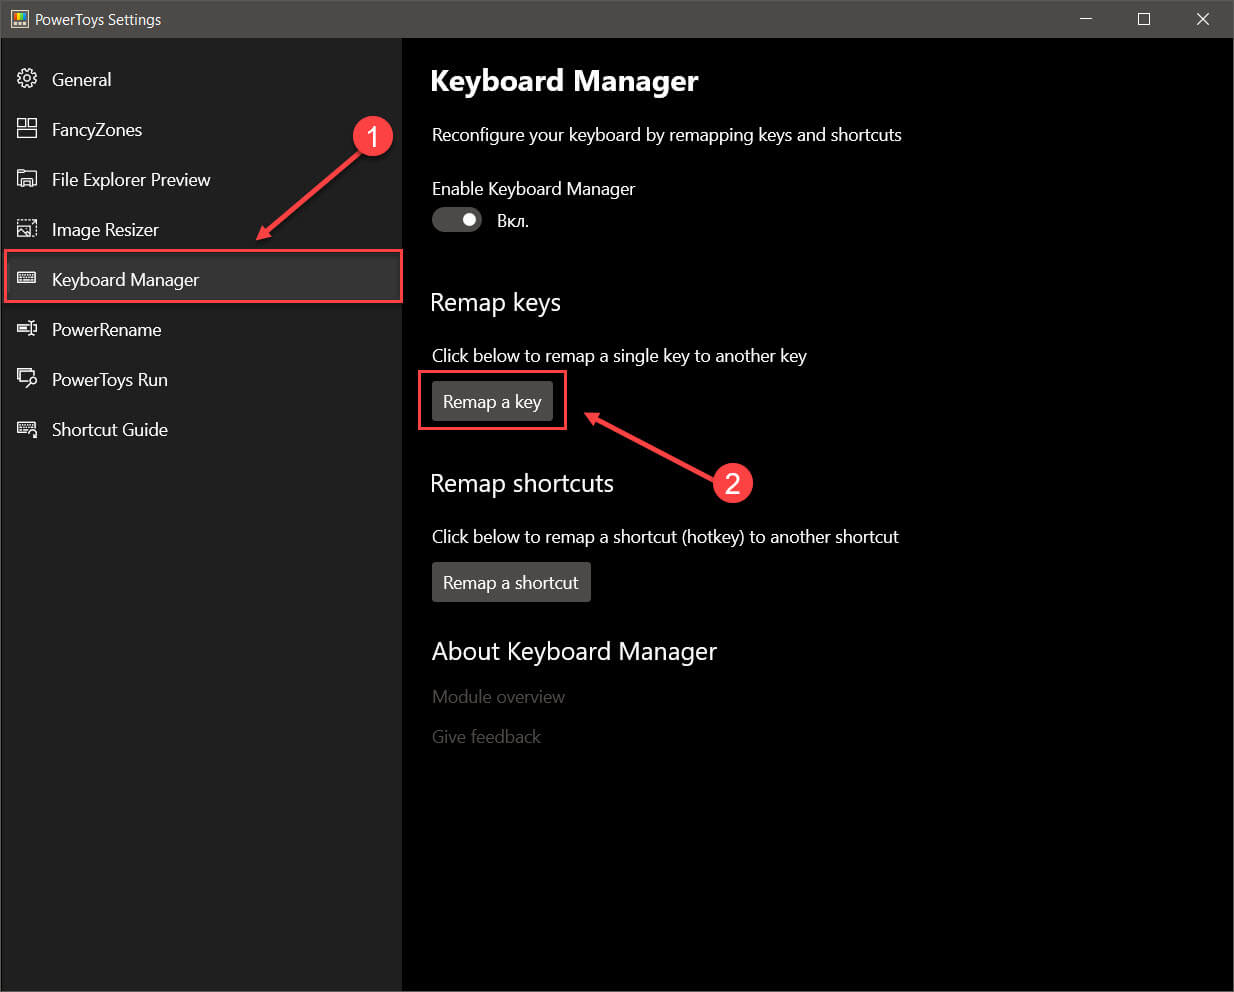Viewport: 1234px width, 992px height.
Task: Click the 'Enable Keyboard Manager' label
Action: click(533, 189)
